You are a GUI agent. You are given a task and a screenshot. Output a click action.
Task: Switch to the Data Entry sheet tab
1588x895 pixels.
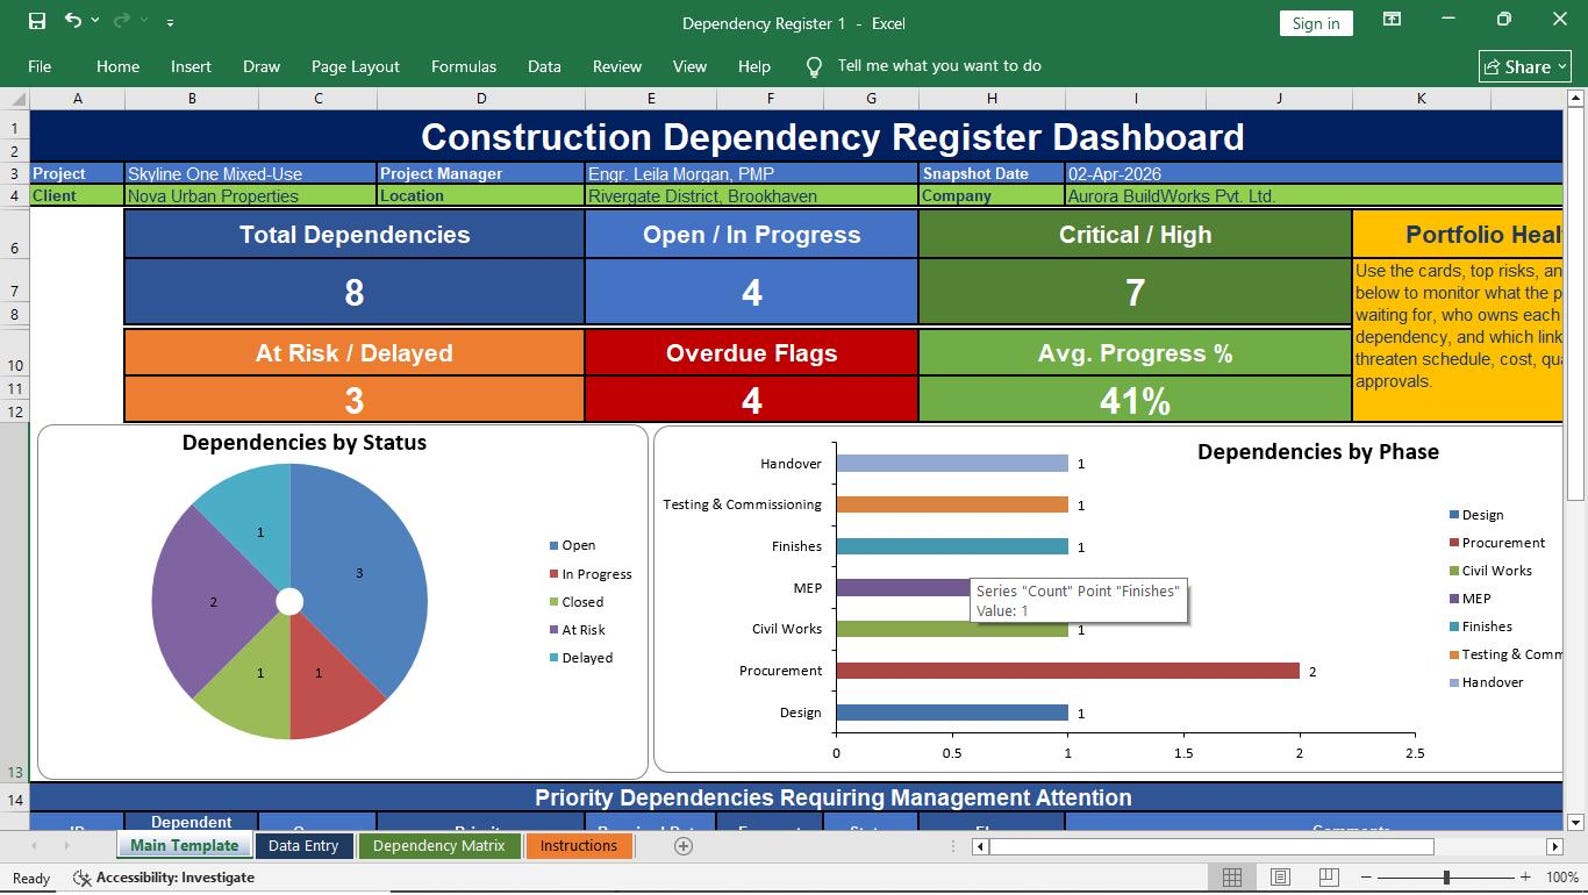coord(303,846)
